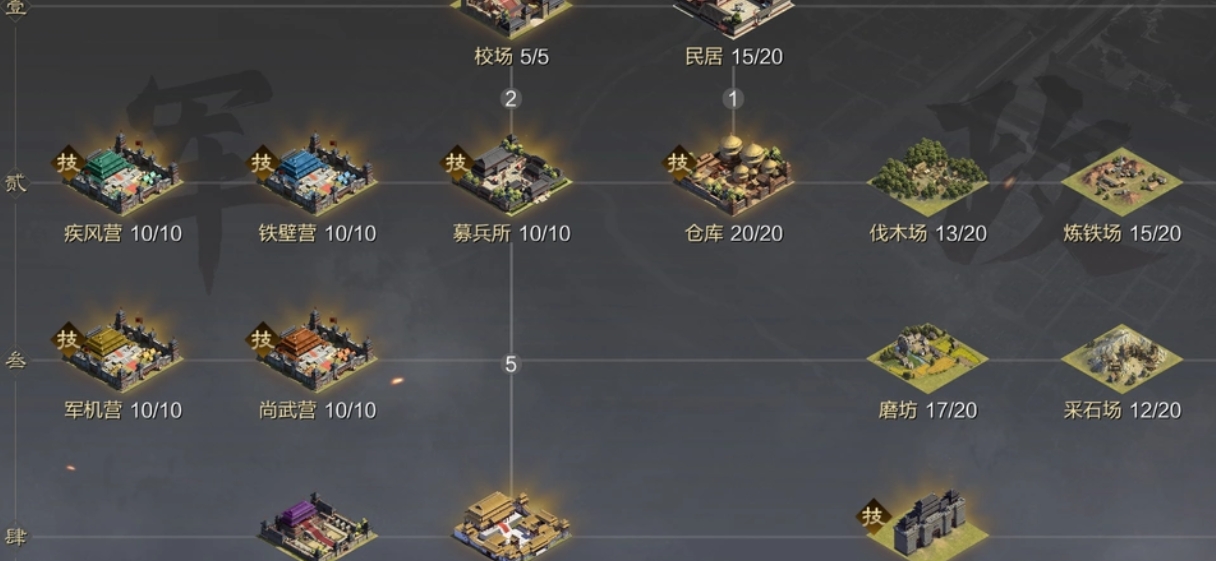The width and height of the screenshot is (1216, 561).
Task: Click the 技 badge on the city gate
Action: (x=872, y=516)
